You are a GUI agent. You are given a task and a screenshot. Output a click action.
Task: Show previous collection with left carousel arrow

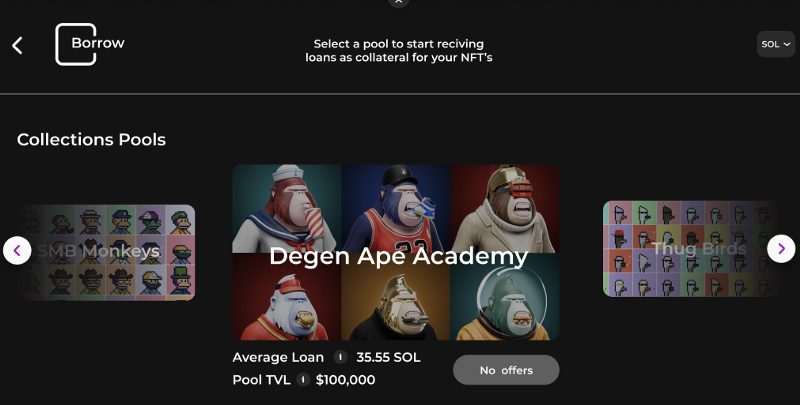coord(17,250)
